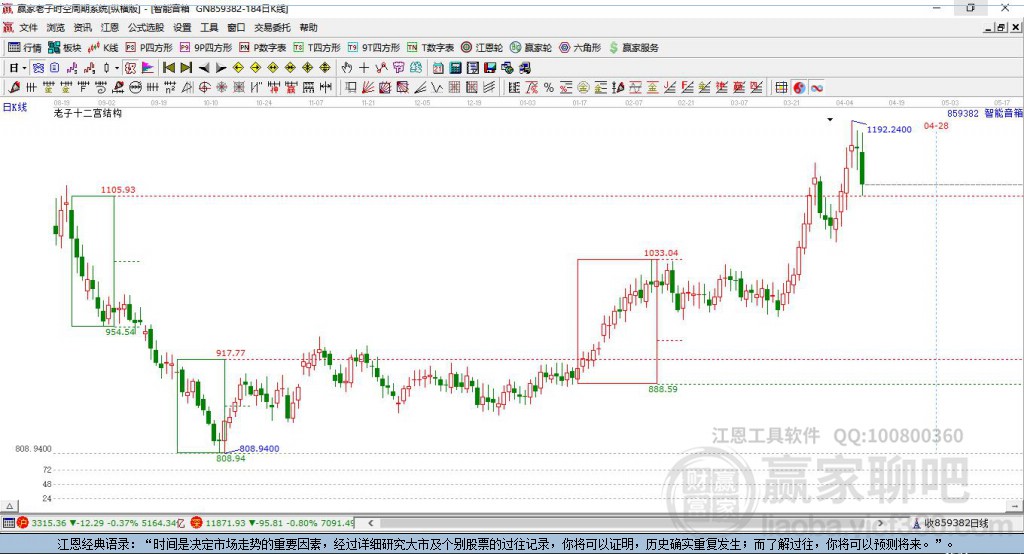Click the save floppy disk icon
The image size is (1024, 554).
click(490, 68)
